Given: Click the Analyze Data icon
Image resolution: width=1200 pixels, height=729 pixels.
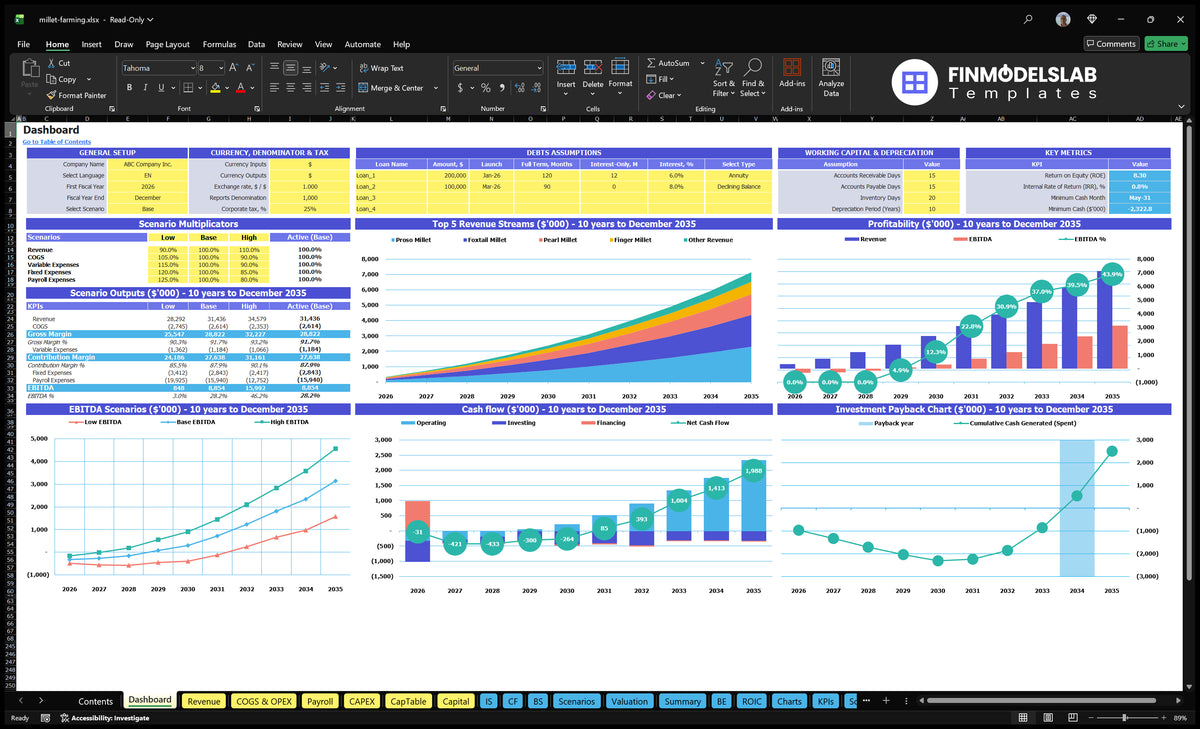Looking at the screenshot, I should (831, 67).
